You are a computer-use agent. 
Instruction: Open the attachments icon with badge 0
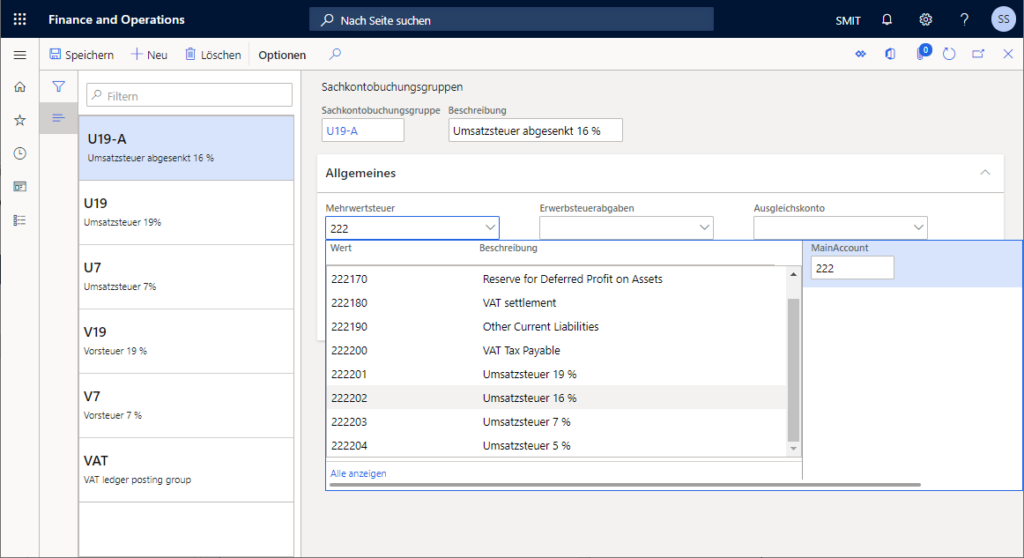[922, 53]
